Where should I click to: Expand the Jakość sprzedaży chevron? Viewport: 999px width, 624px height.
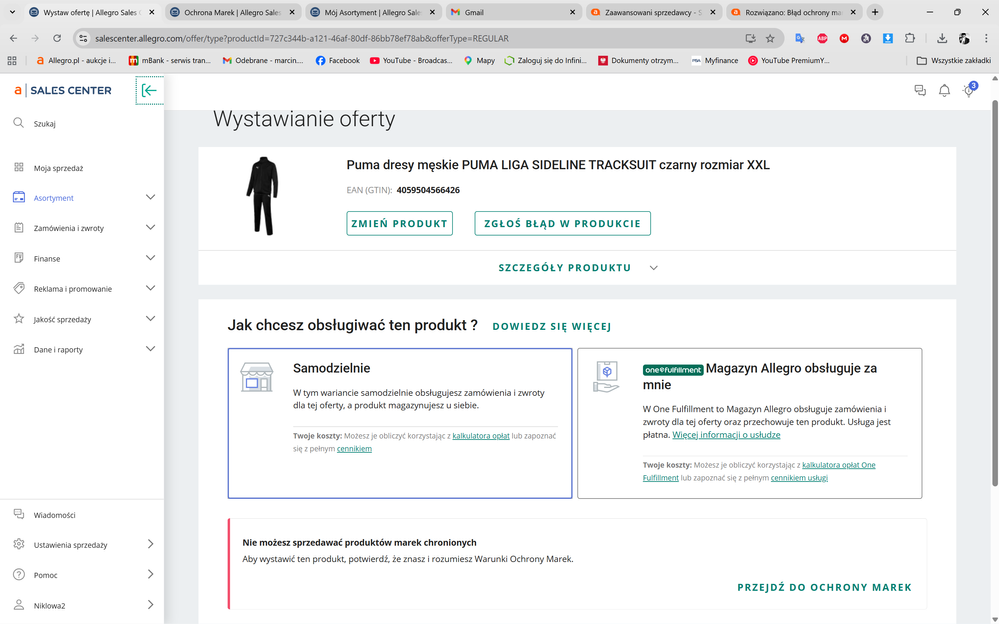click(150, 319)
